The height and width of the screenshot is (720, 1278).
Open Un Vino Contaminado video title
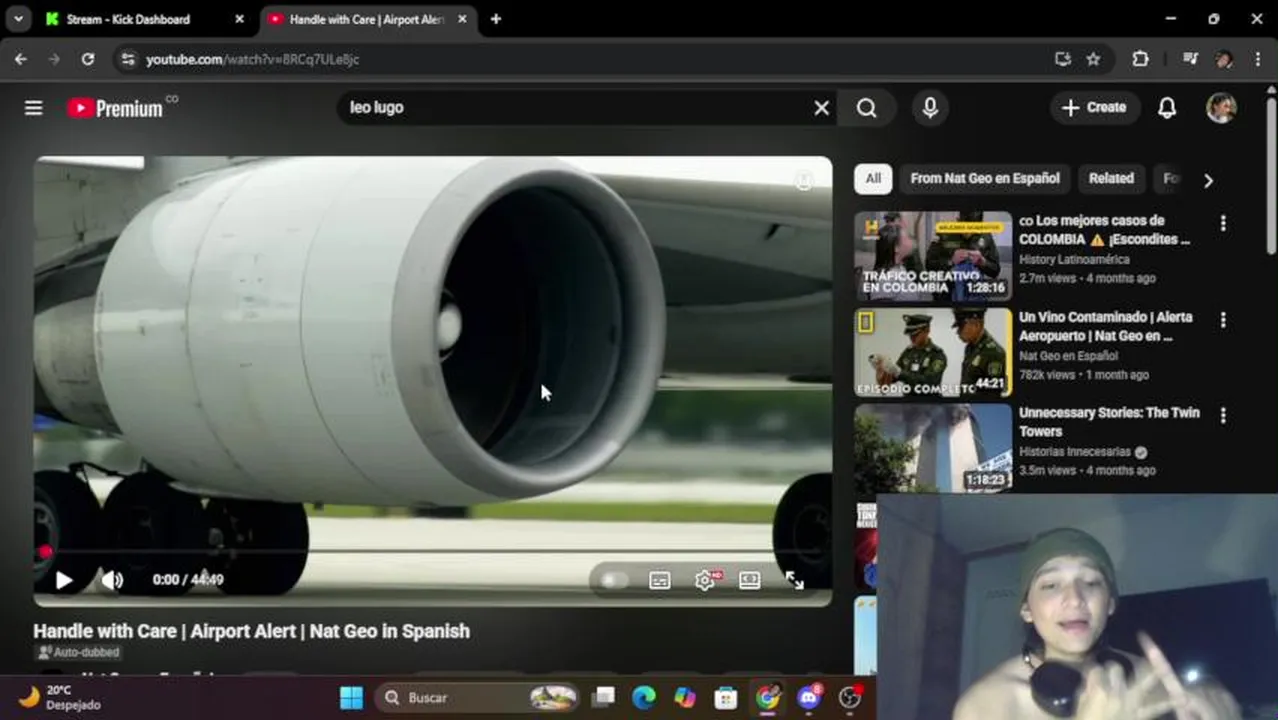pyautogui.click(x=1106, y=326)
